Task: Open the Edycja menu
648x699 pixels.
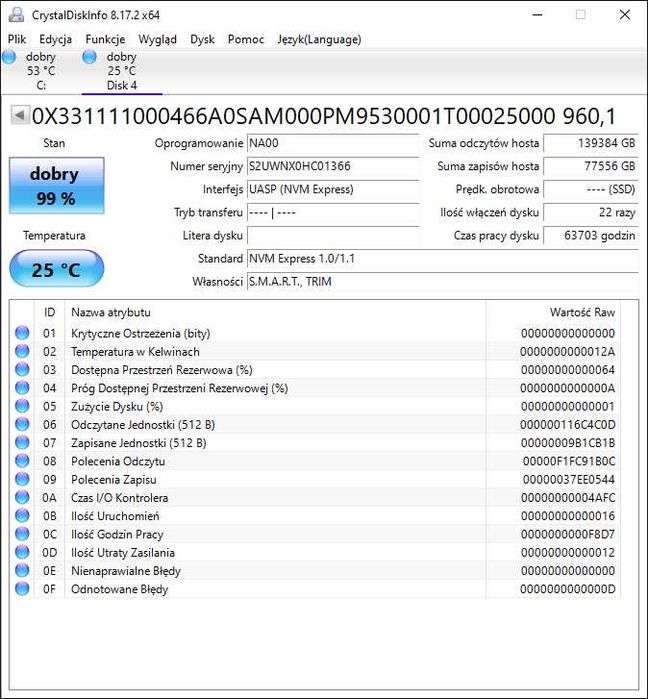Action: click(55, 39)
